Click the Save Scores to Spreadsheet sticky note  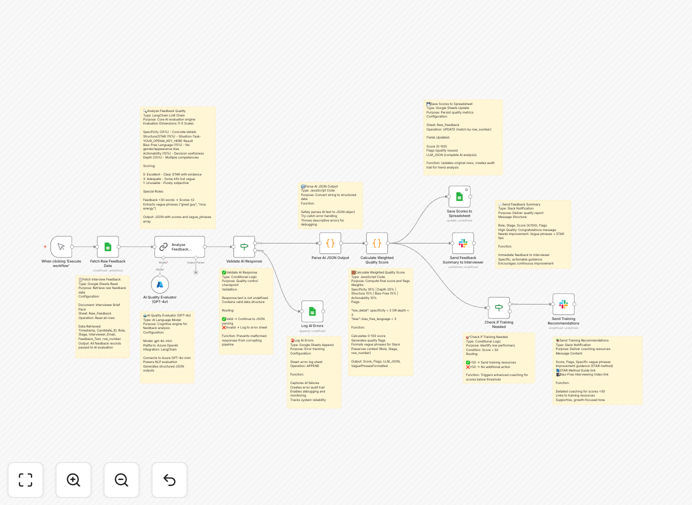[x=463, y=137]
